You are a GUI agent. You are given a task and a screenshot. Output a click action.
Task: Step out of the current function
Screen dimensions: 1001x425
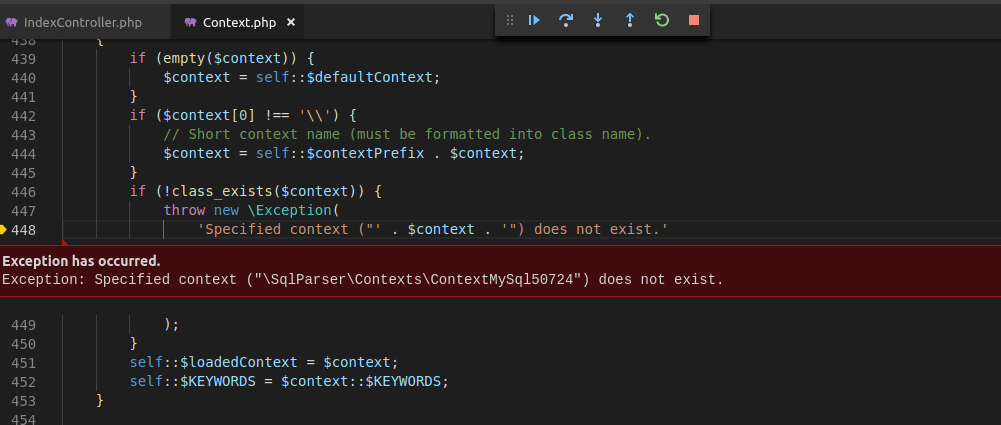[629, 20]
